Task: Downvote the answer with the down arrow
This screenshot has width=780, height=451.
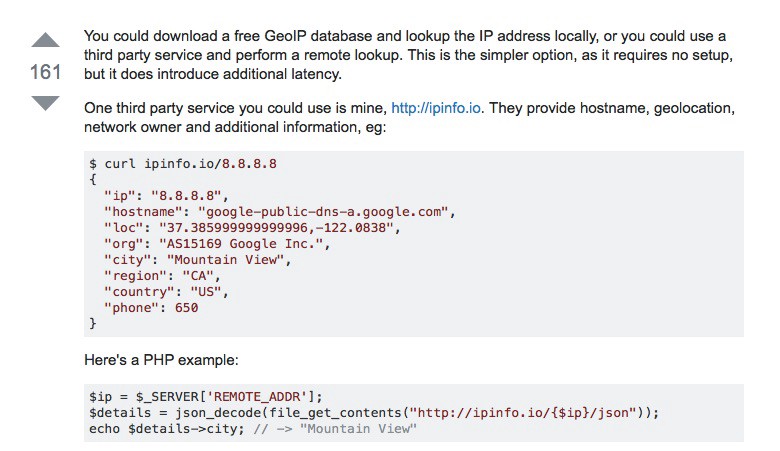Action: coord(45,103)
